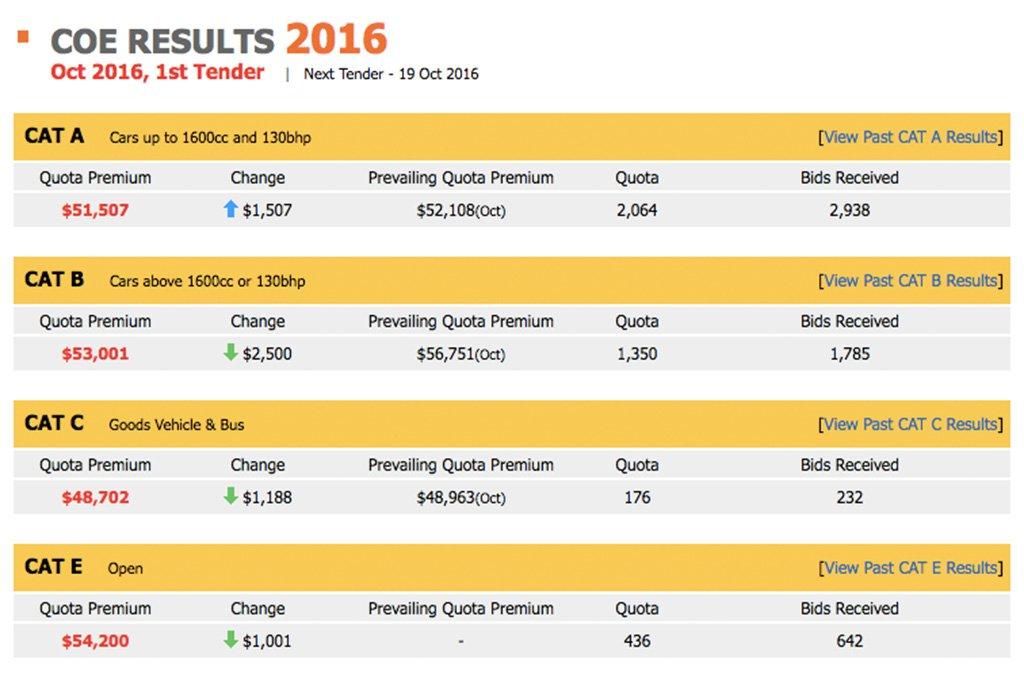This screenshot has width=1024, height=683.
Task: Open View Past CAT E Results link
Action: [910, 568]
